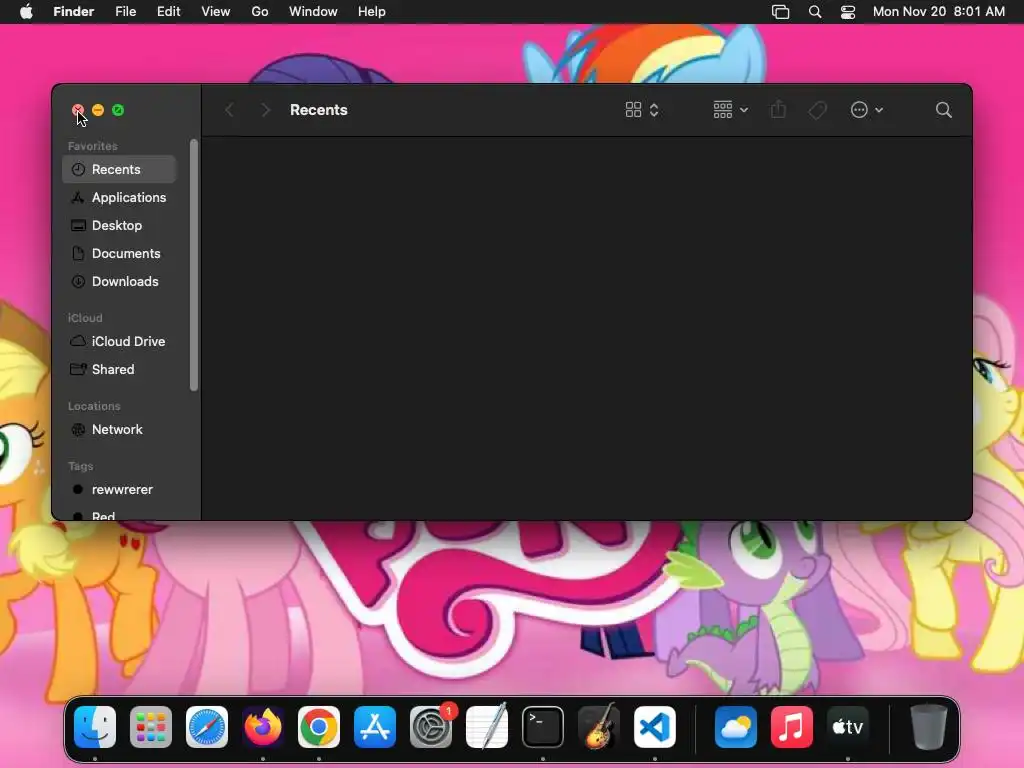The width and height of the screenshot is (1024, 768).
Task: Open the Edit menu
Action: point(168,12)
